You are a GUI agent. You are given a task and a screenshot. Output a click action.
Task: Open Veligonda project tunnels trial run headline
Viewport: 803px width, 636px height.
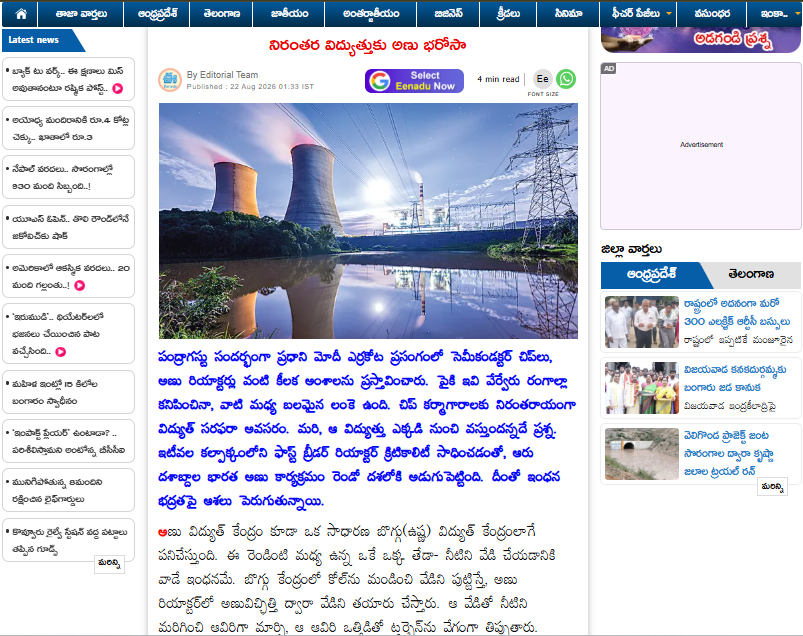click(729, 453)
